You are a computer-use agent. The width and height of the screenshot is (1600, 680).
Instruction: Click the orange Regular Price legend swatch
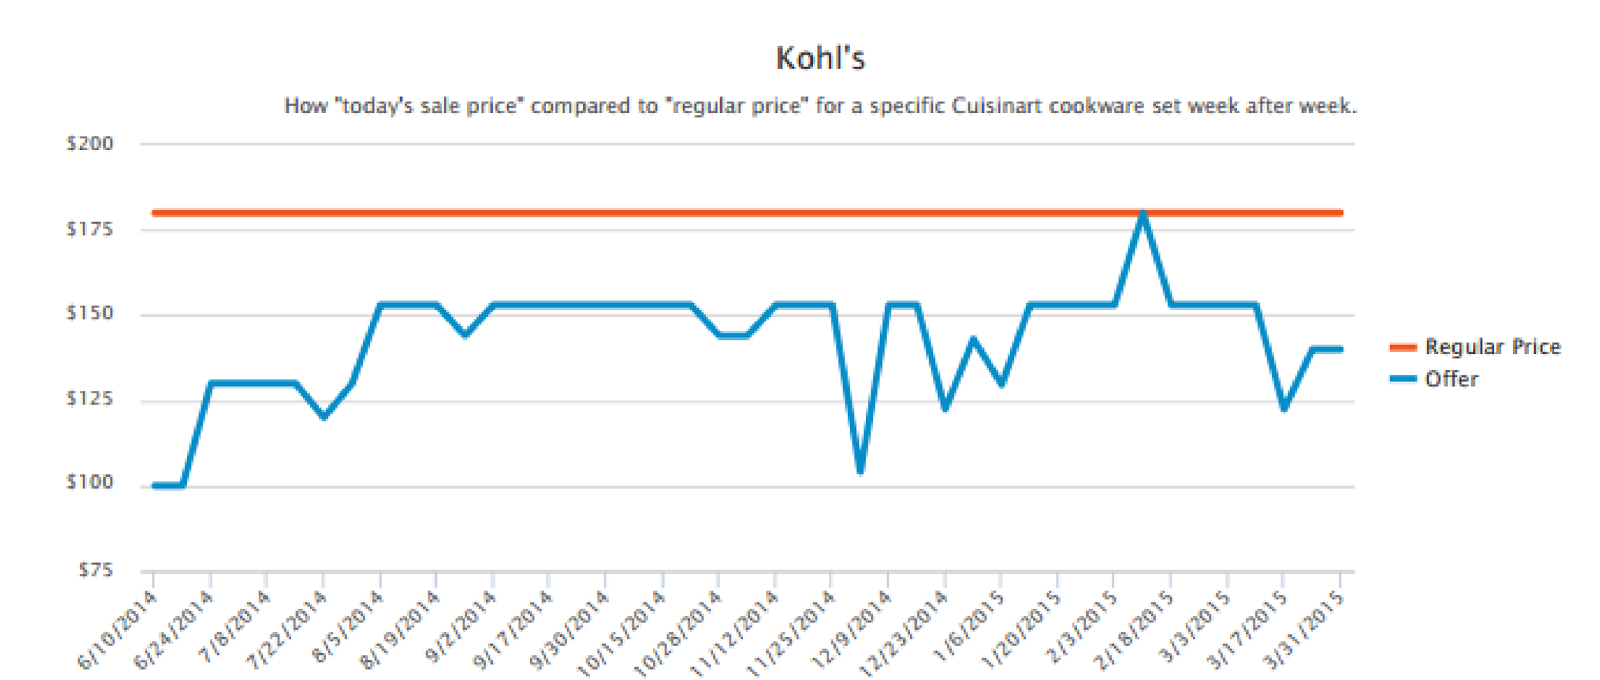click(x=1403, y=347)
